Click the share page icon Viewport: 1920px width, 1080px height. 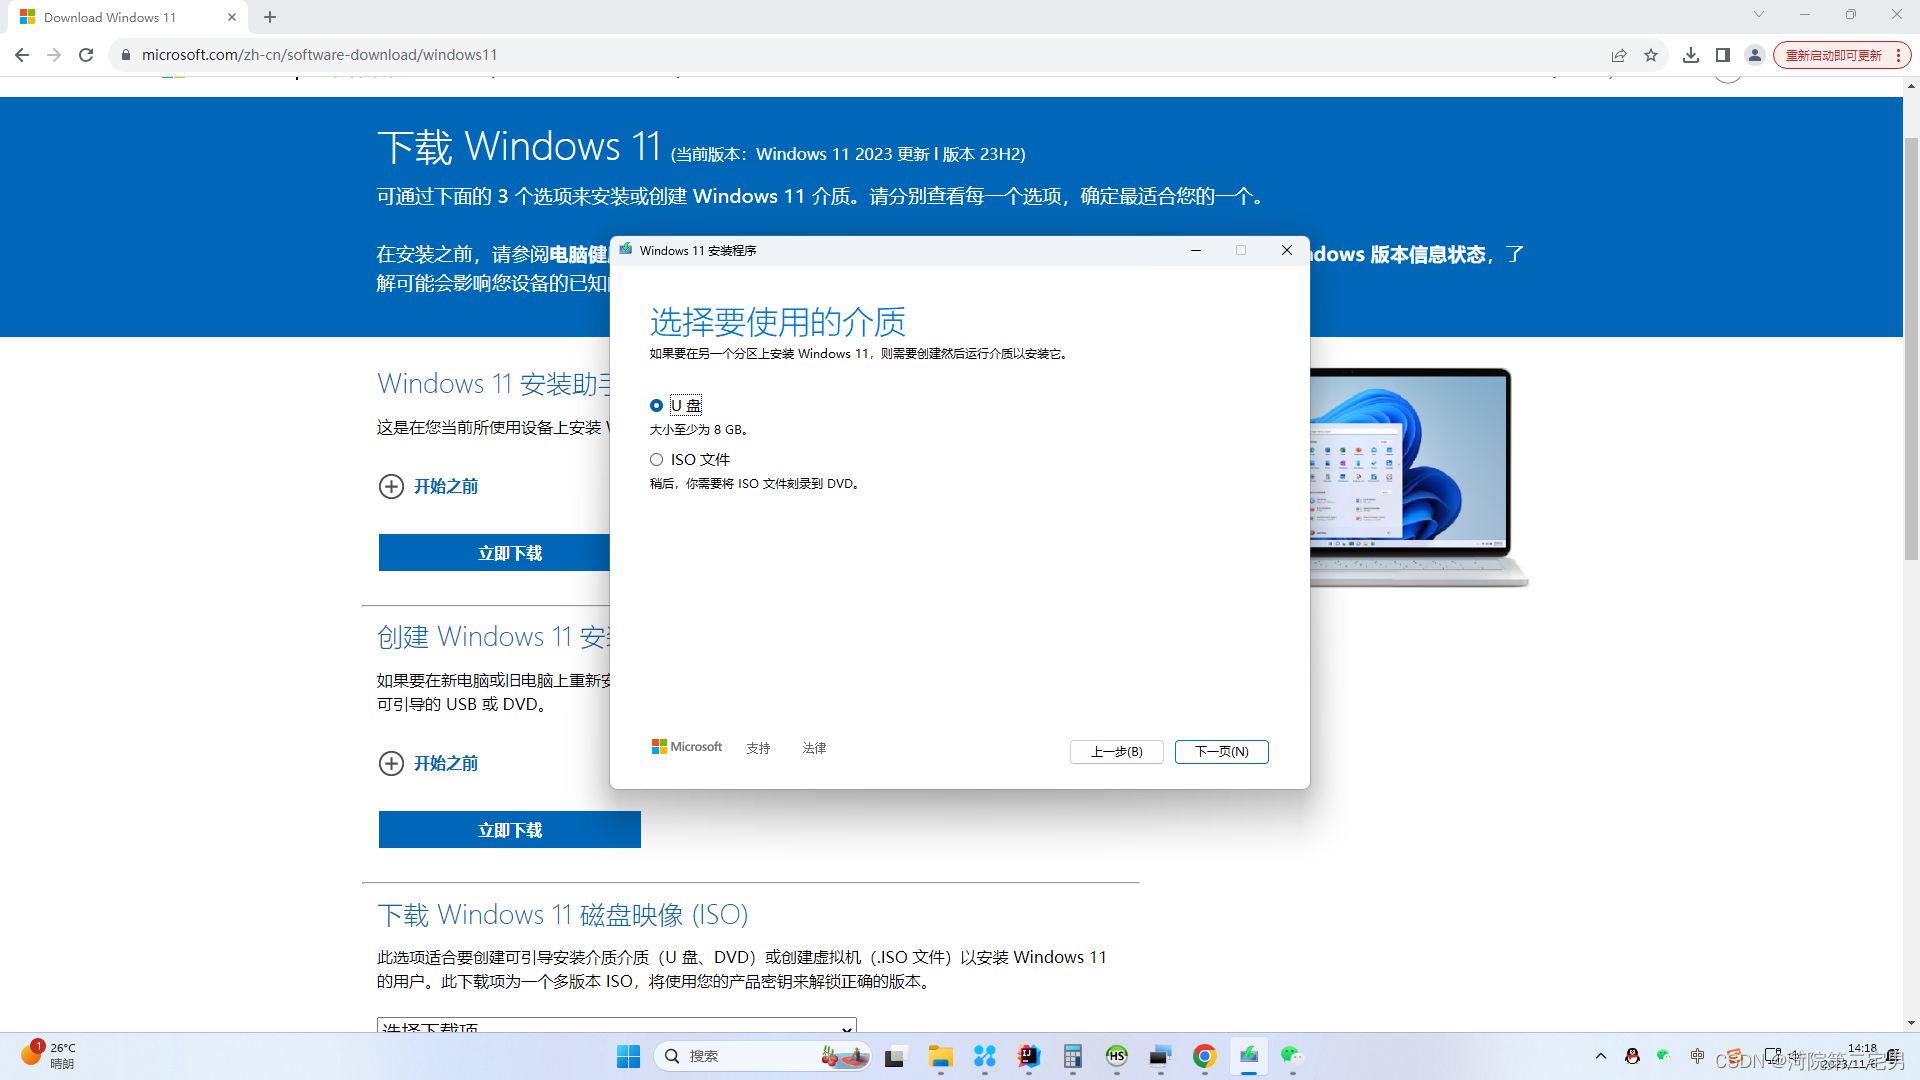click(x=1618, y=55)
